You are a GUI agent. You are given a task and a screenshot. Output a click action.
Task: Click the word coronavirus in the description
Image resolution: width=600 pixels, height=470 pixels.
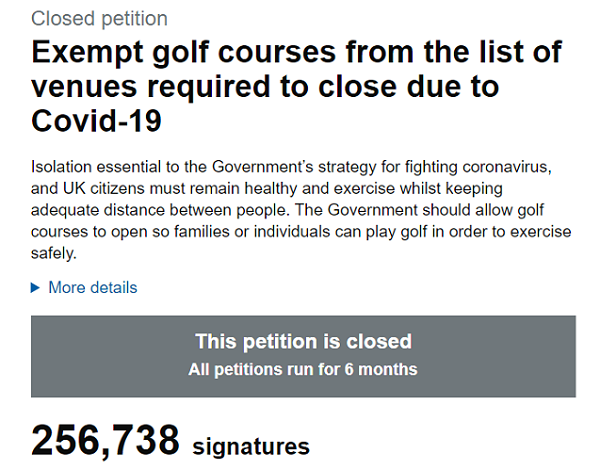point(507,168)
